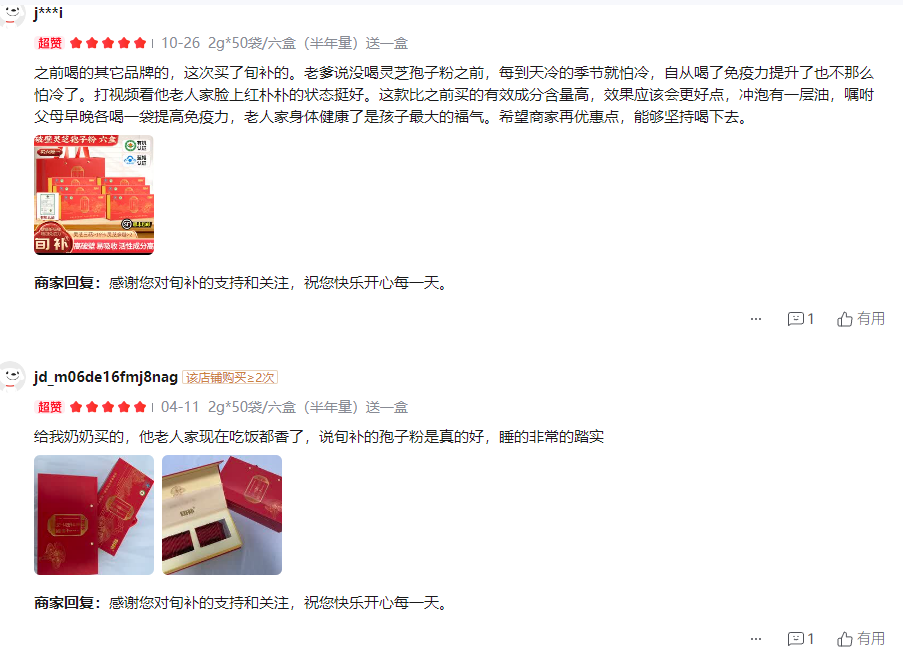
Task: Open comments on jd_m06de16fmj8nag's review
Action: [800, 639]
